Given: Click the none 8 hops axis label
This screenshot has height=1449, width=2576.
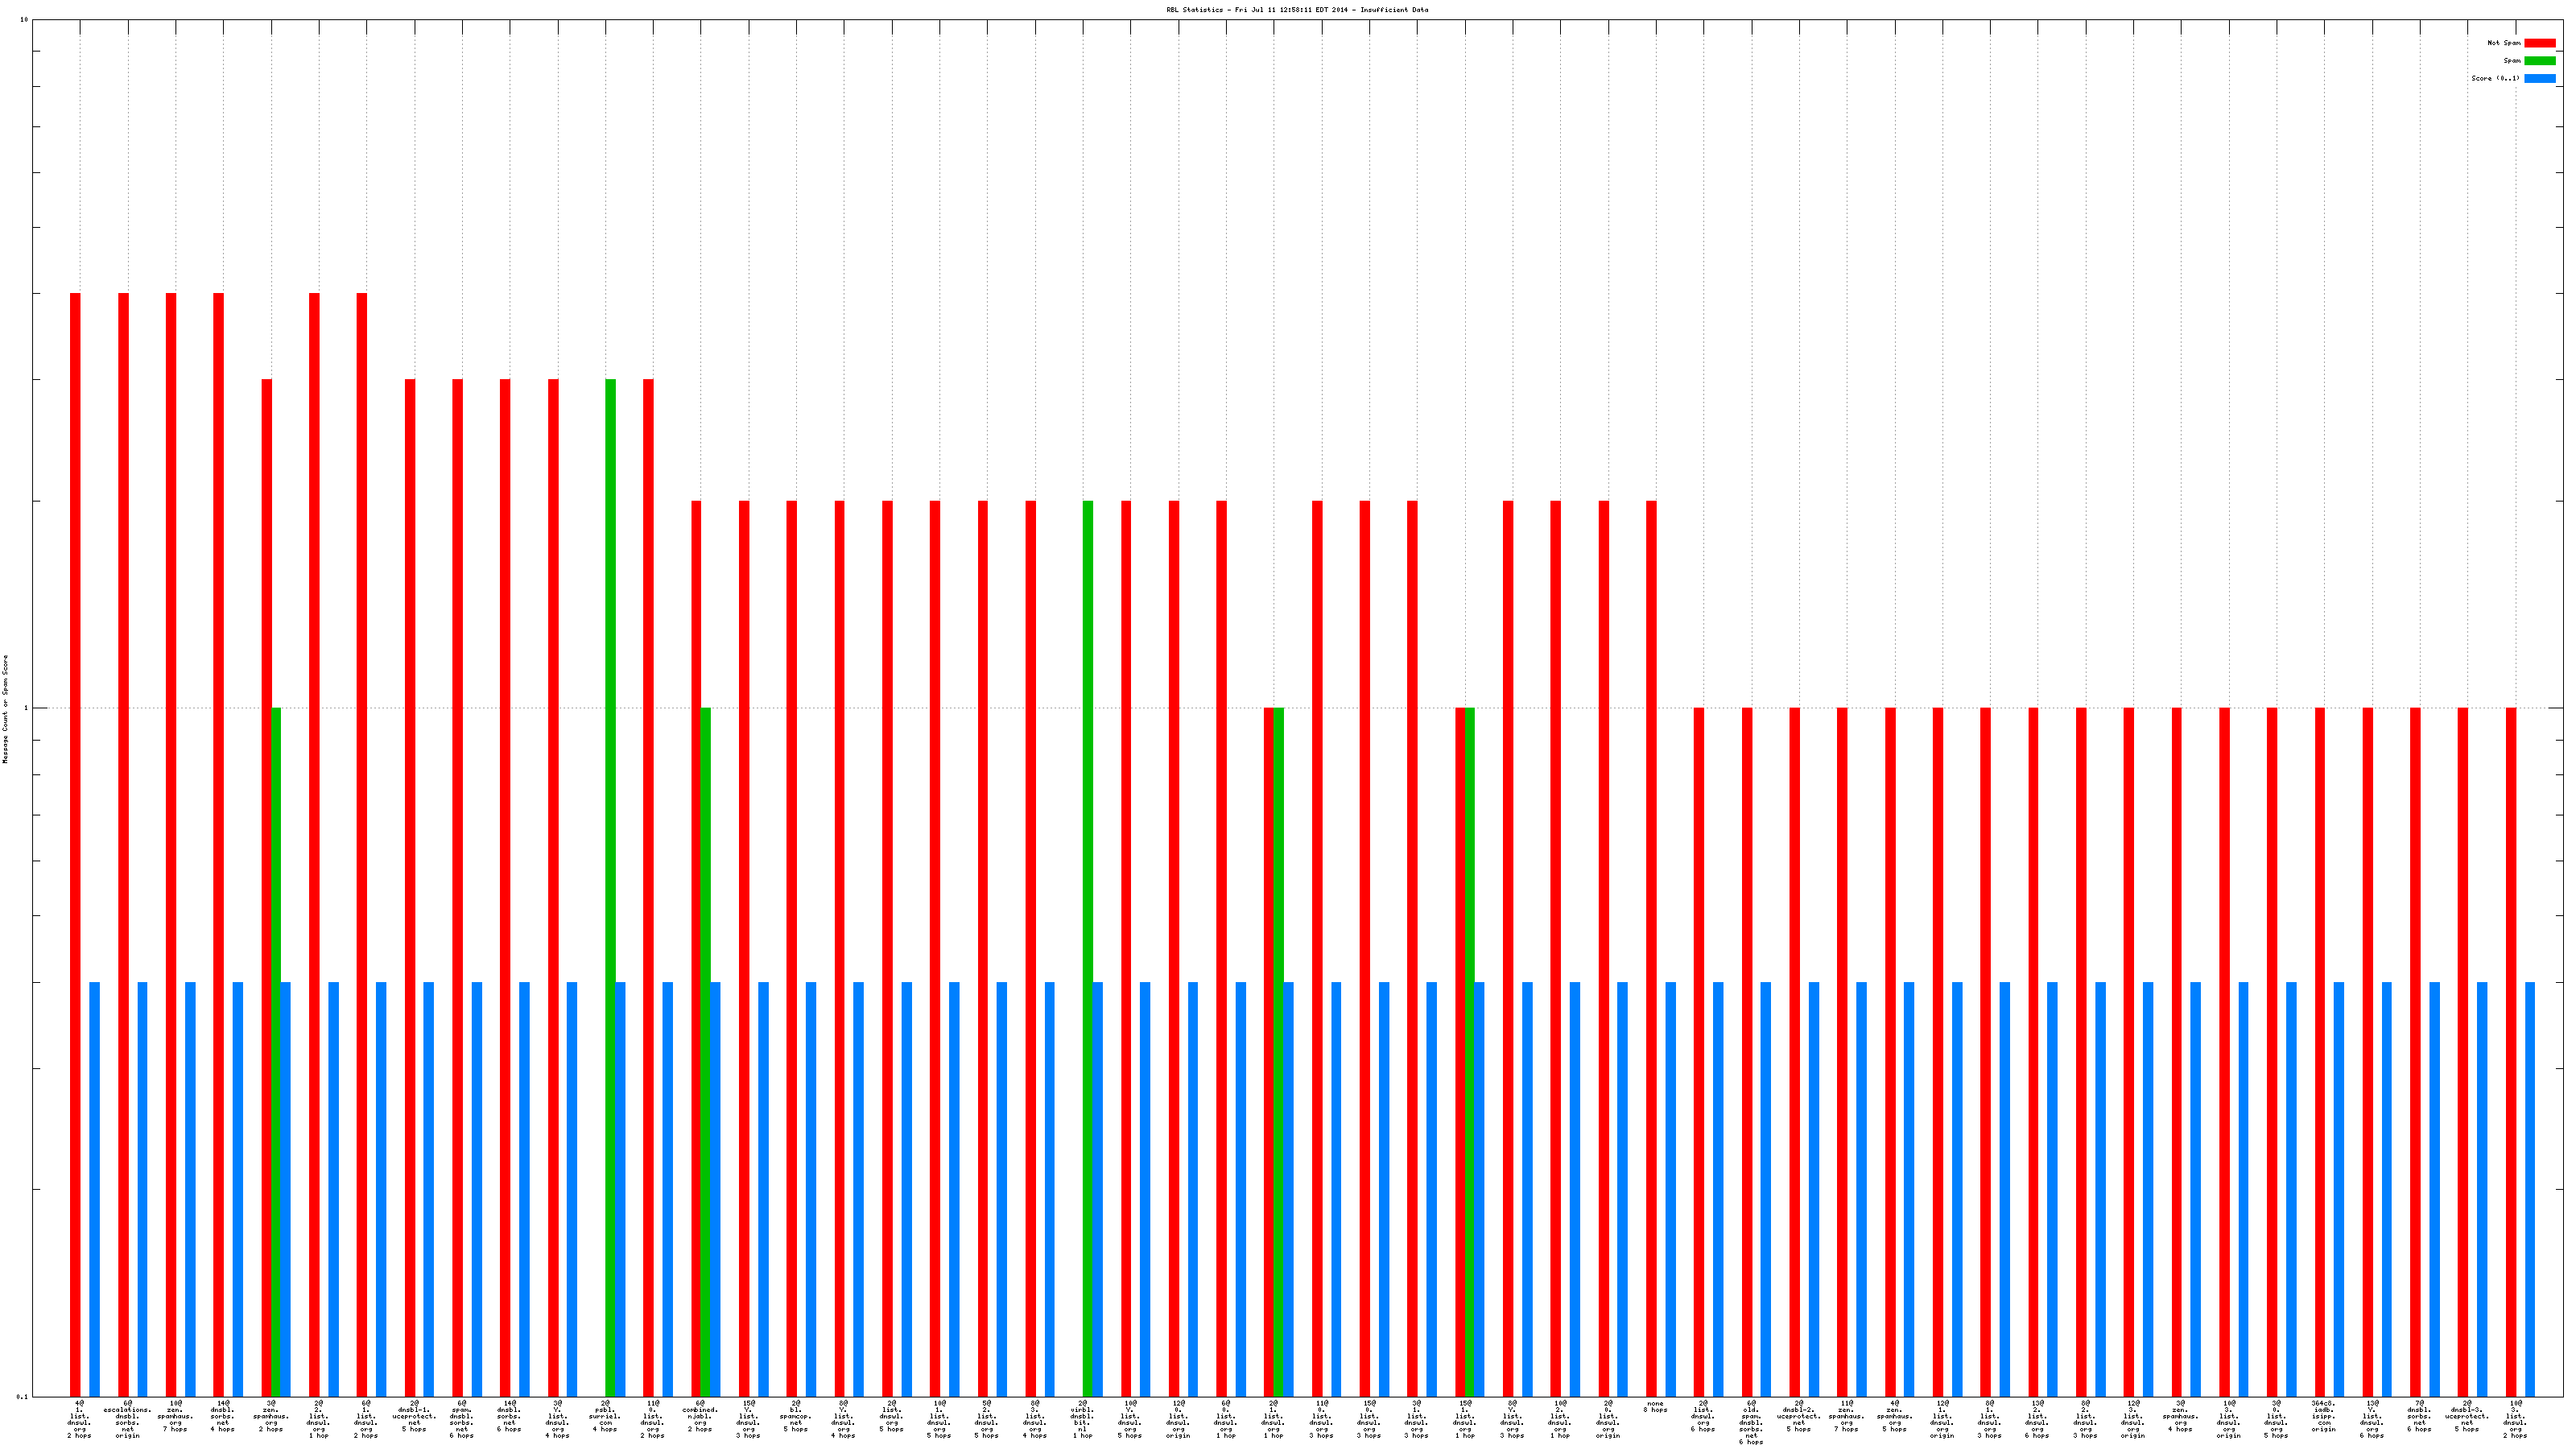Looking at the screenshot, I should pyautogui.click(x=1655, y=1407).
